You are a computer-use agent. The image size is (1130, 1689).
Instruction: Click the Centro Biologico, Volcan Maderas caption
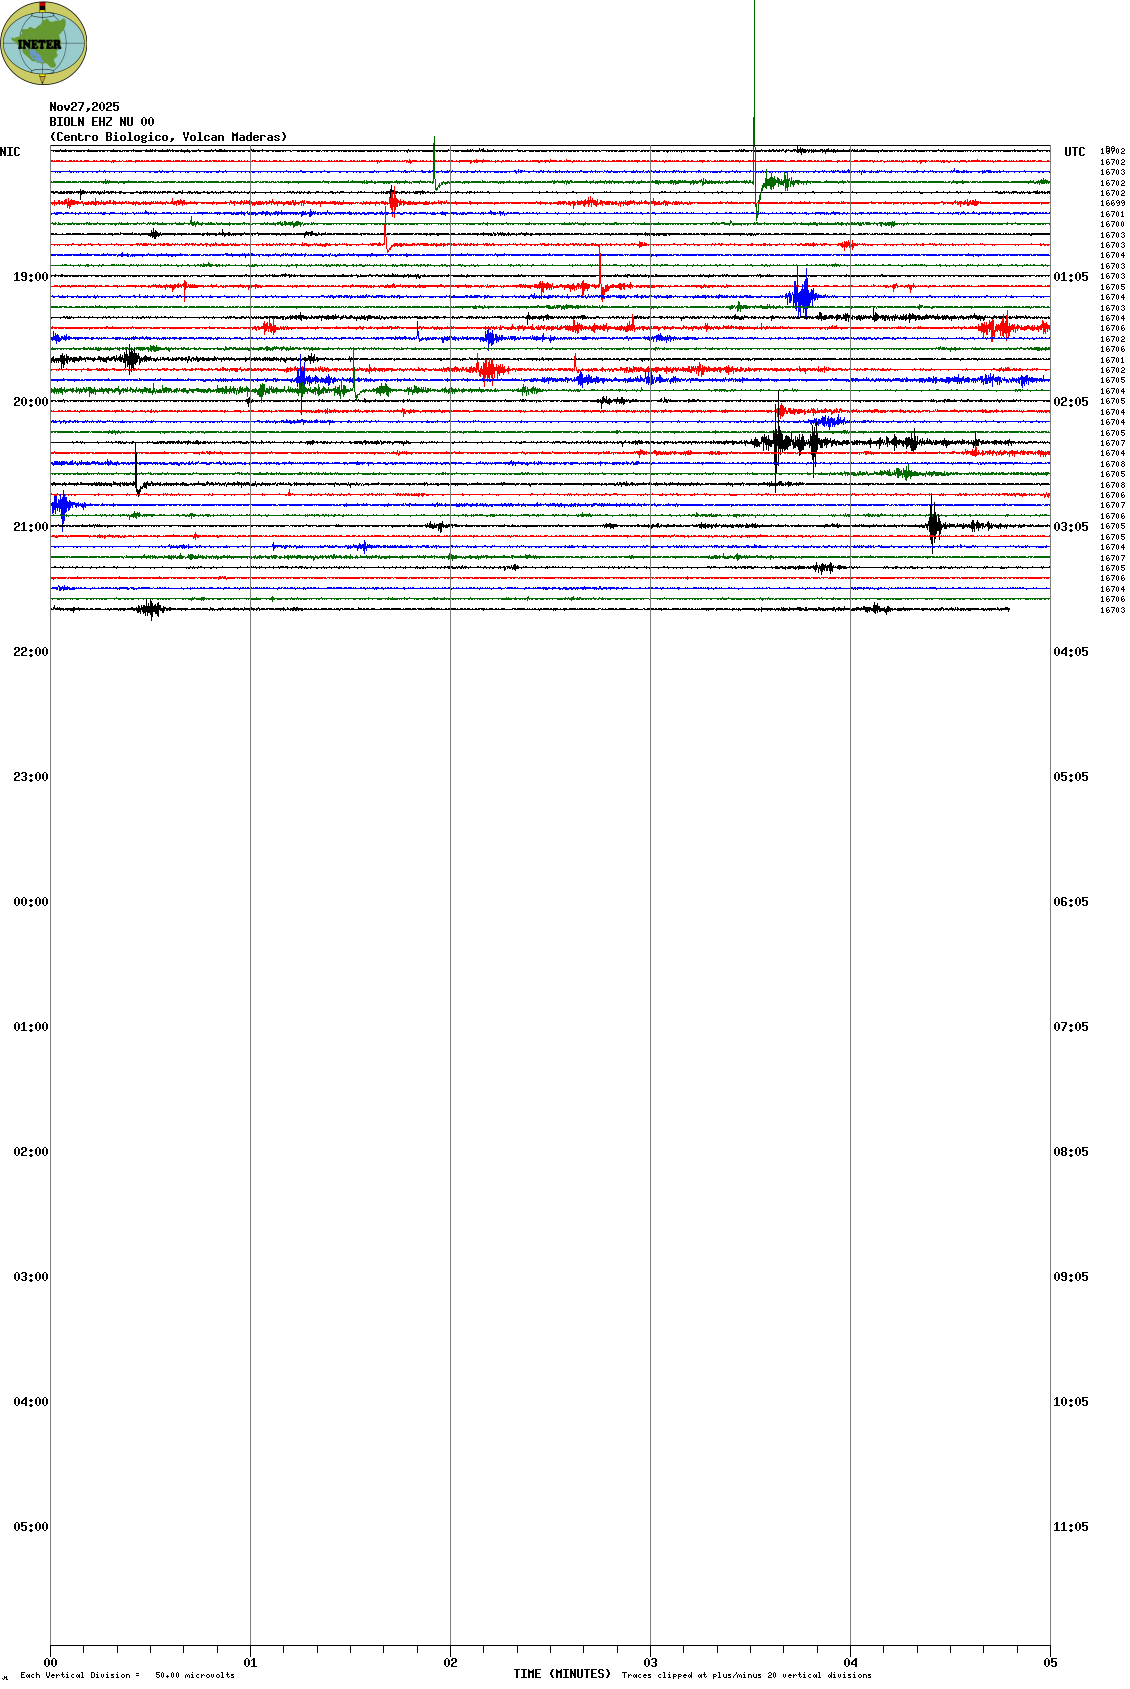coord(168,137)
